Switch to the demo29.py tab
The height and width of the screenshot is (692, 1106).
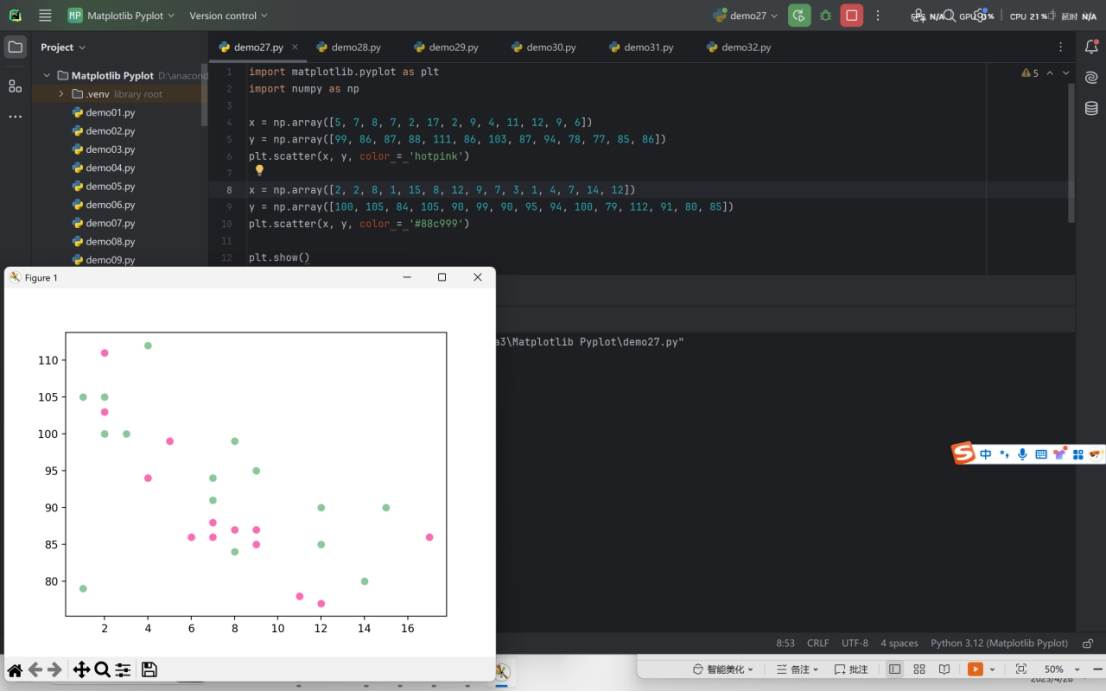(x=446, y=47)
